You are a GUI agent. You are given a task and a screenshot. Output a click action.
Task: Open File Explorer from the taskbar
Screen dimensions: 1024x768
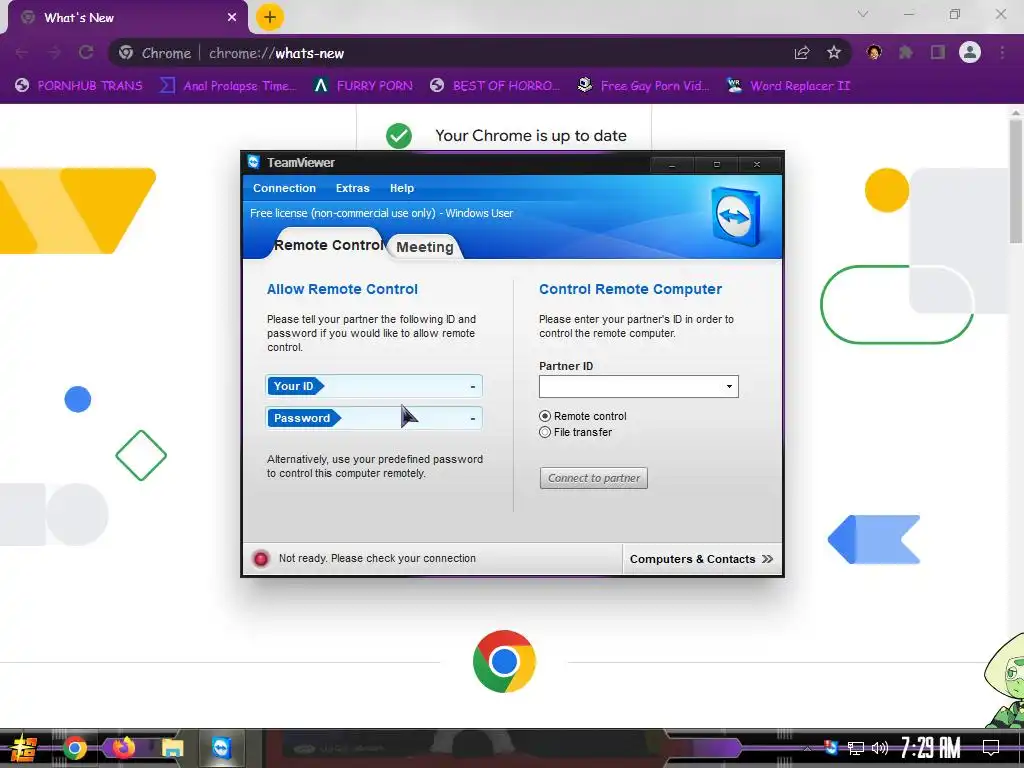click(172, 748)
